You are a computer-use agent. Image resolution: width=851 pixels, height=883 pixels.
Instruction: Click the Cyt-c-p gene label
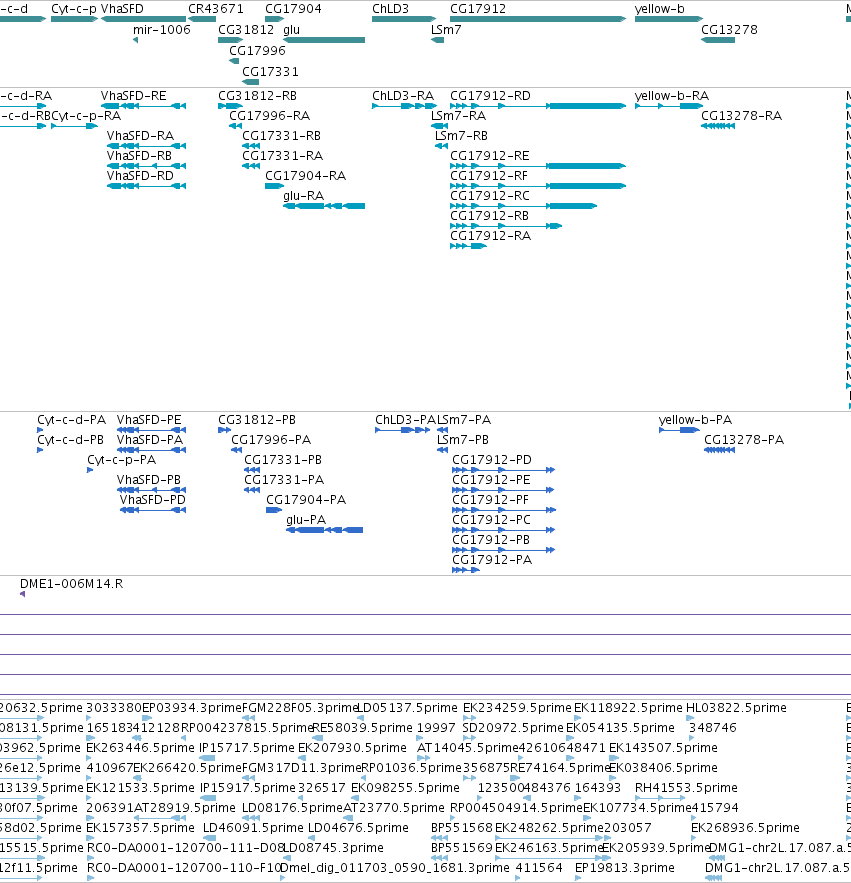(x=73, y=9)
